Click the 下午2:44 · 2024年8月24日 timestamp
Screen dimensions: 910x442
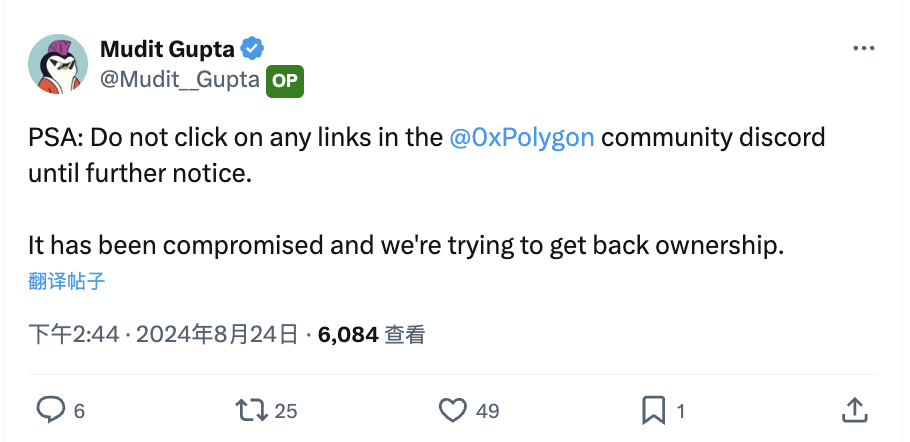[x=163, y=334]
